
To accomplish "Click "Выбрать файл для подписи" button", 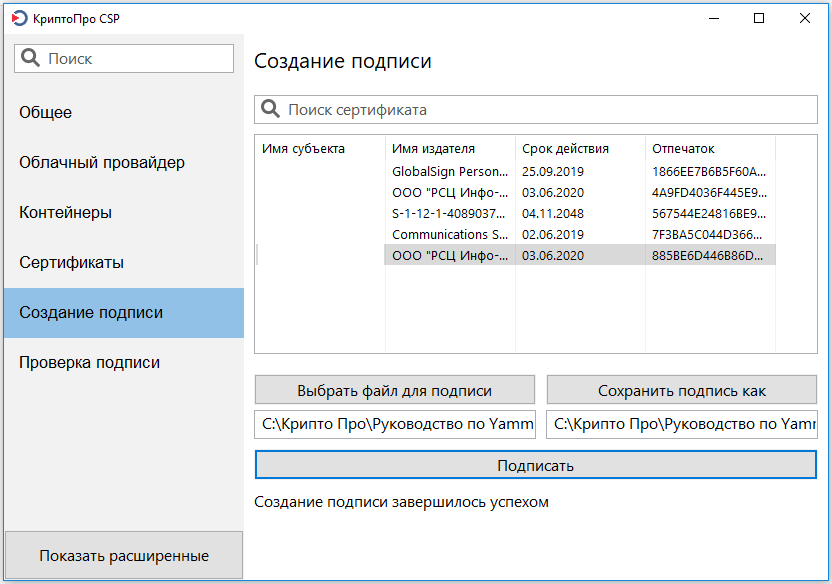I will click(x=394, y=390).
